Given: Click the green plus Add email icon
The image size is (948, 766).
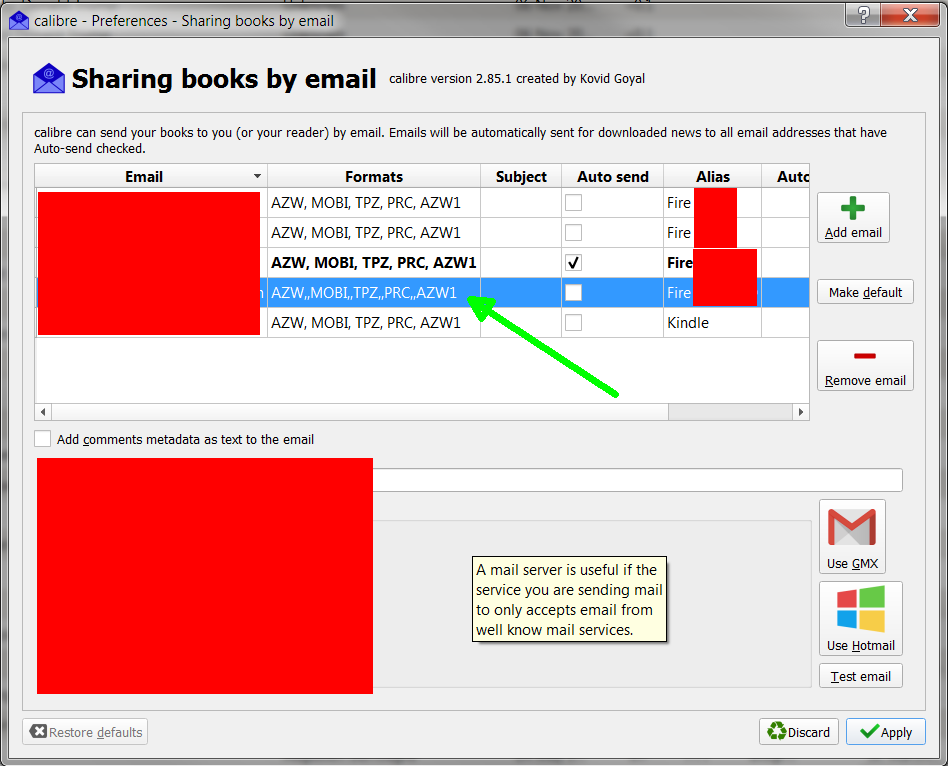Looking at the screenshot, I should (x=852, y=208).
